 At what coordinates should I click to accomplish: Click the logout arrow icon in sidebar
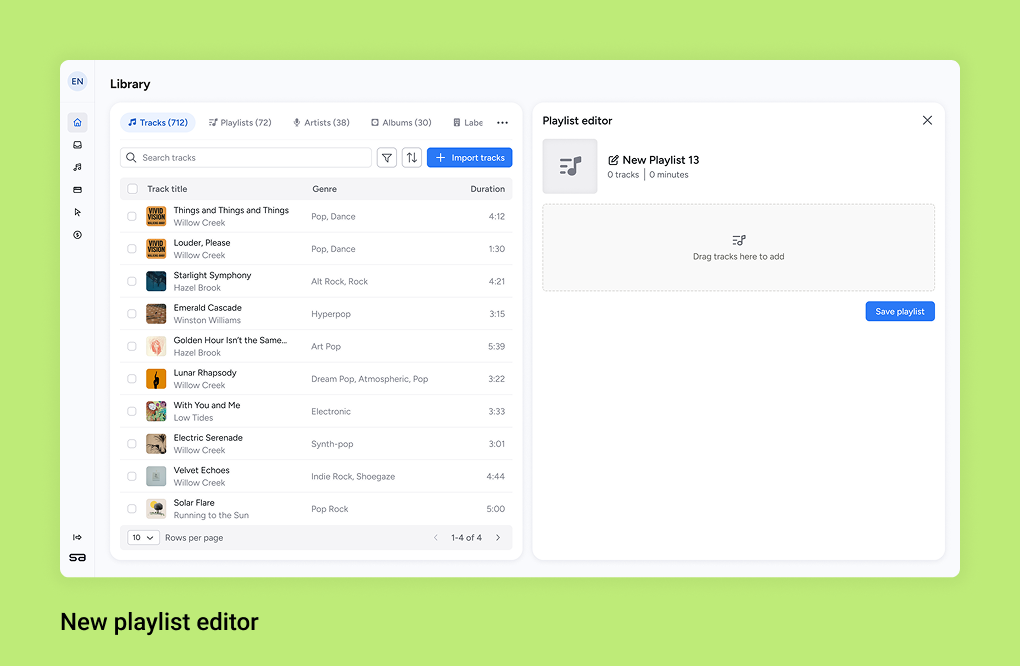tap(77, 537)
